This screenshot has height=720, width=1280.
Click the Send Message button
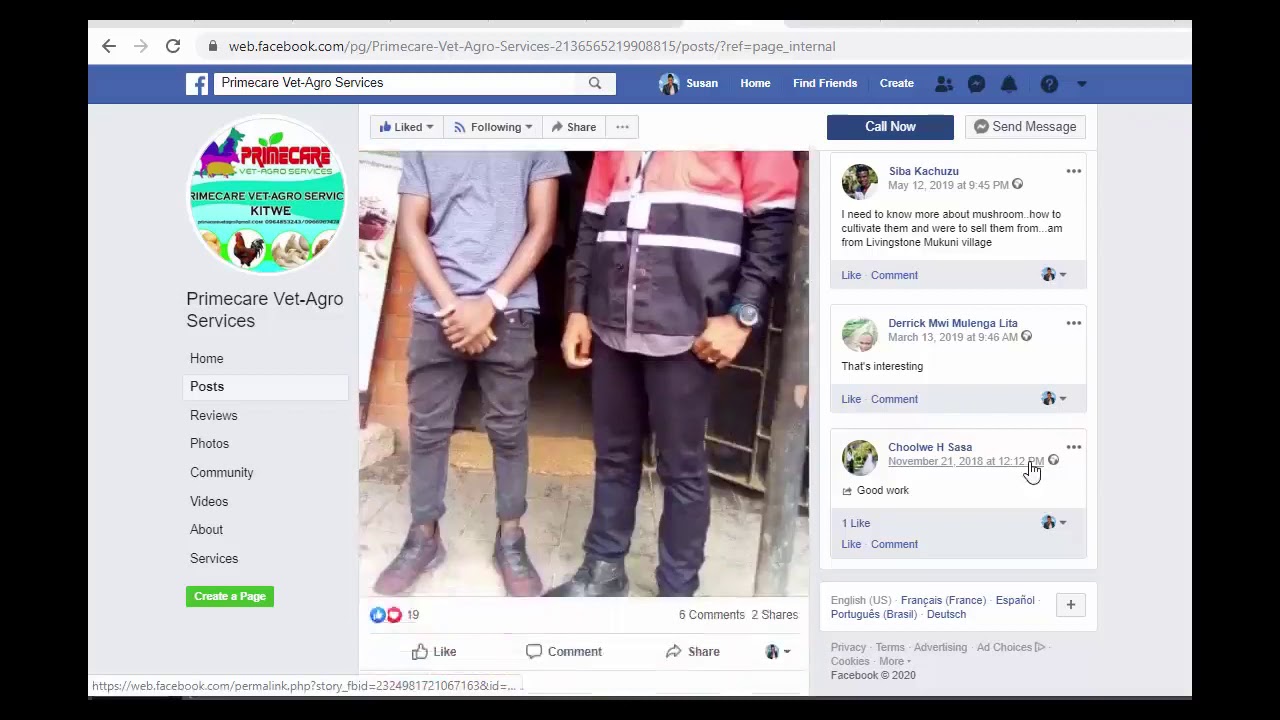click(x=1026, y=127)
